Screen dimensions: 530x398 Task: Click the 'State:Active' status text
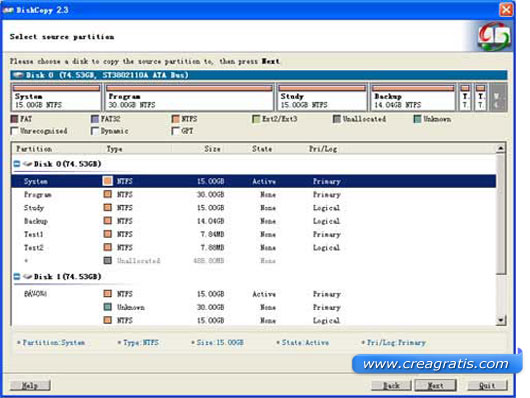(305, 343)
